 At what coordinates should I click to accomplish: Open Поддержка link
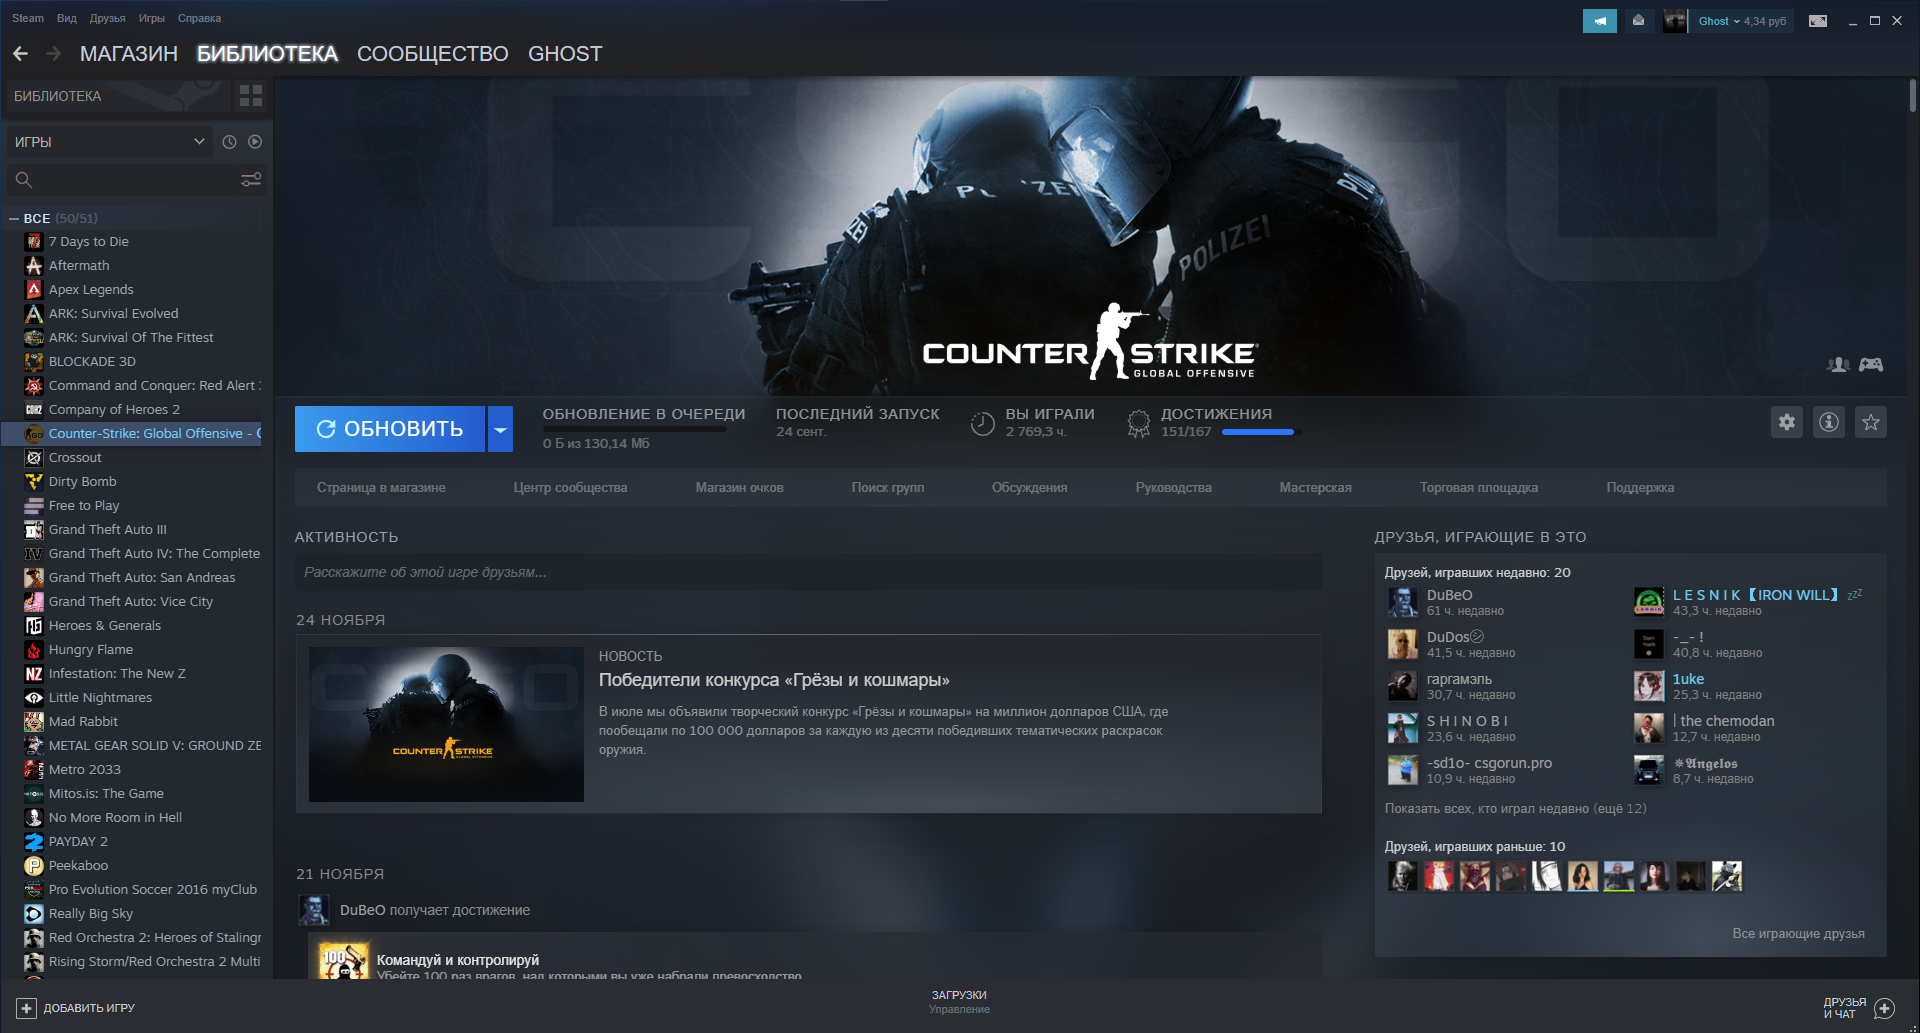click(x=1640, y=488)
